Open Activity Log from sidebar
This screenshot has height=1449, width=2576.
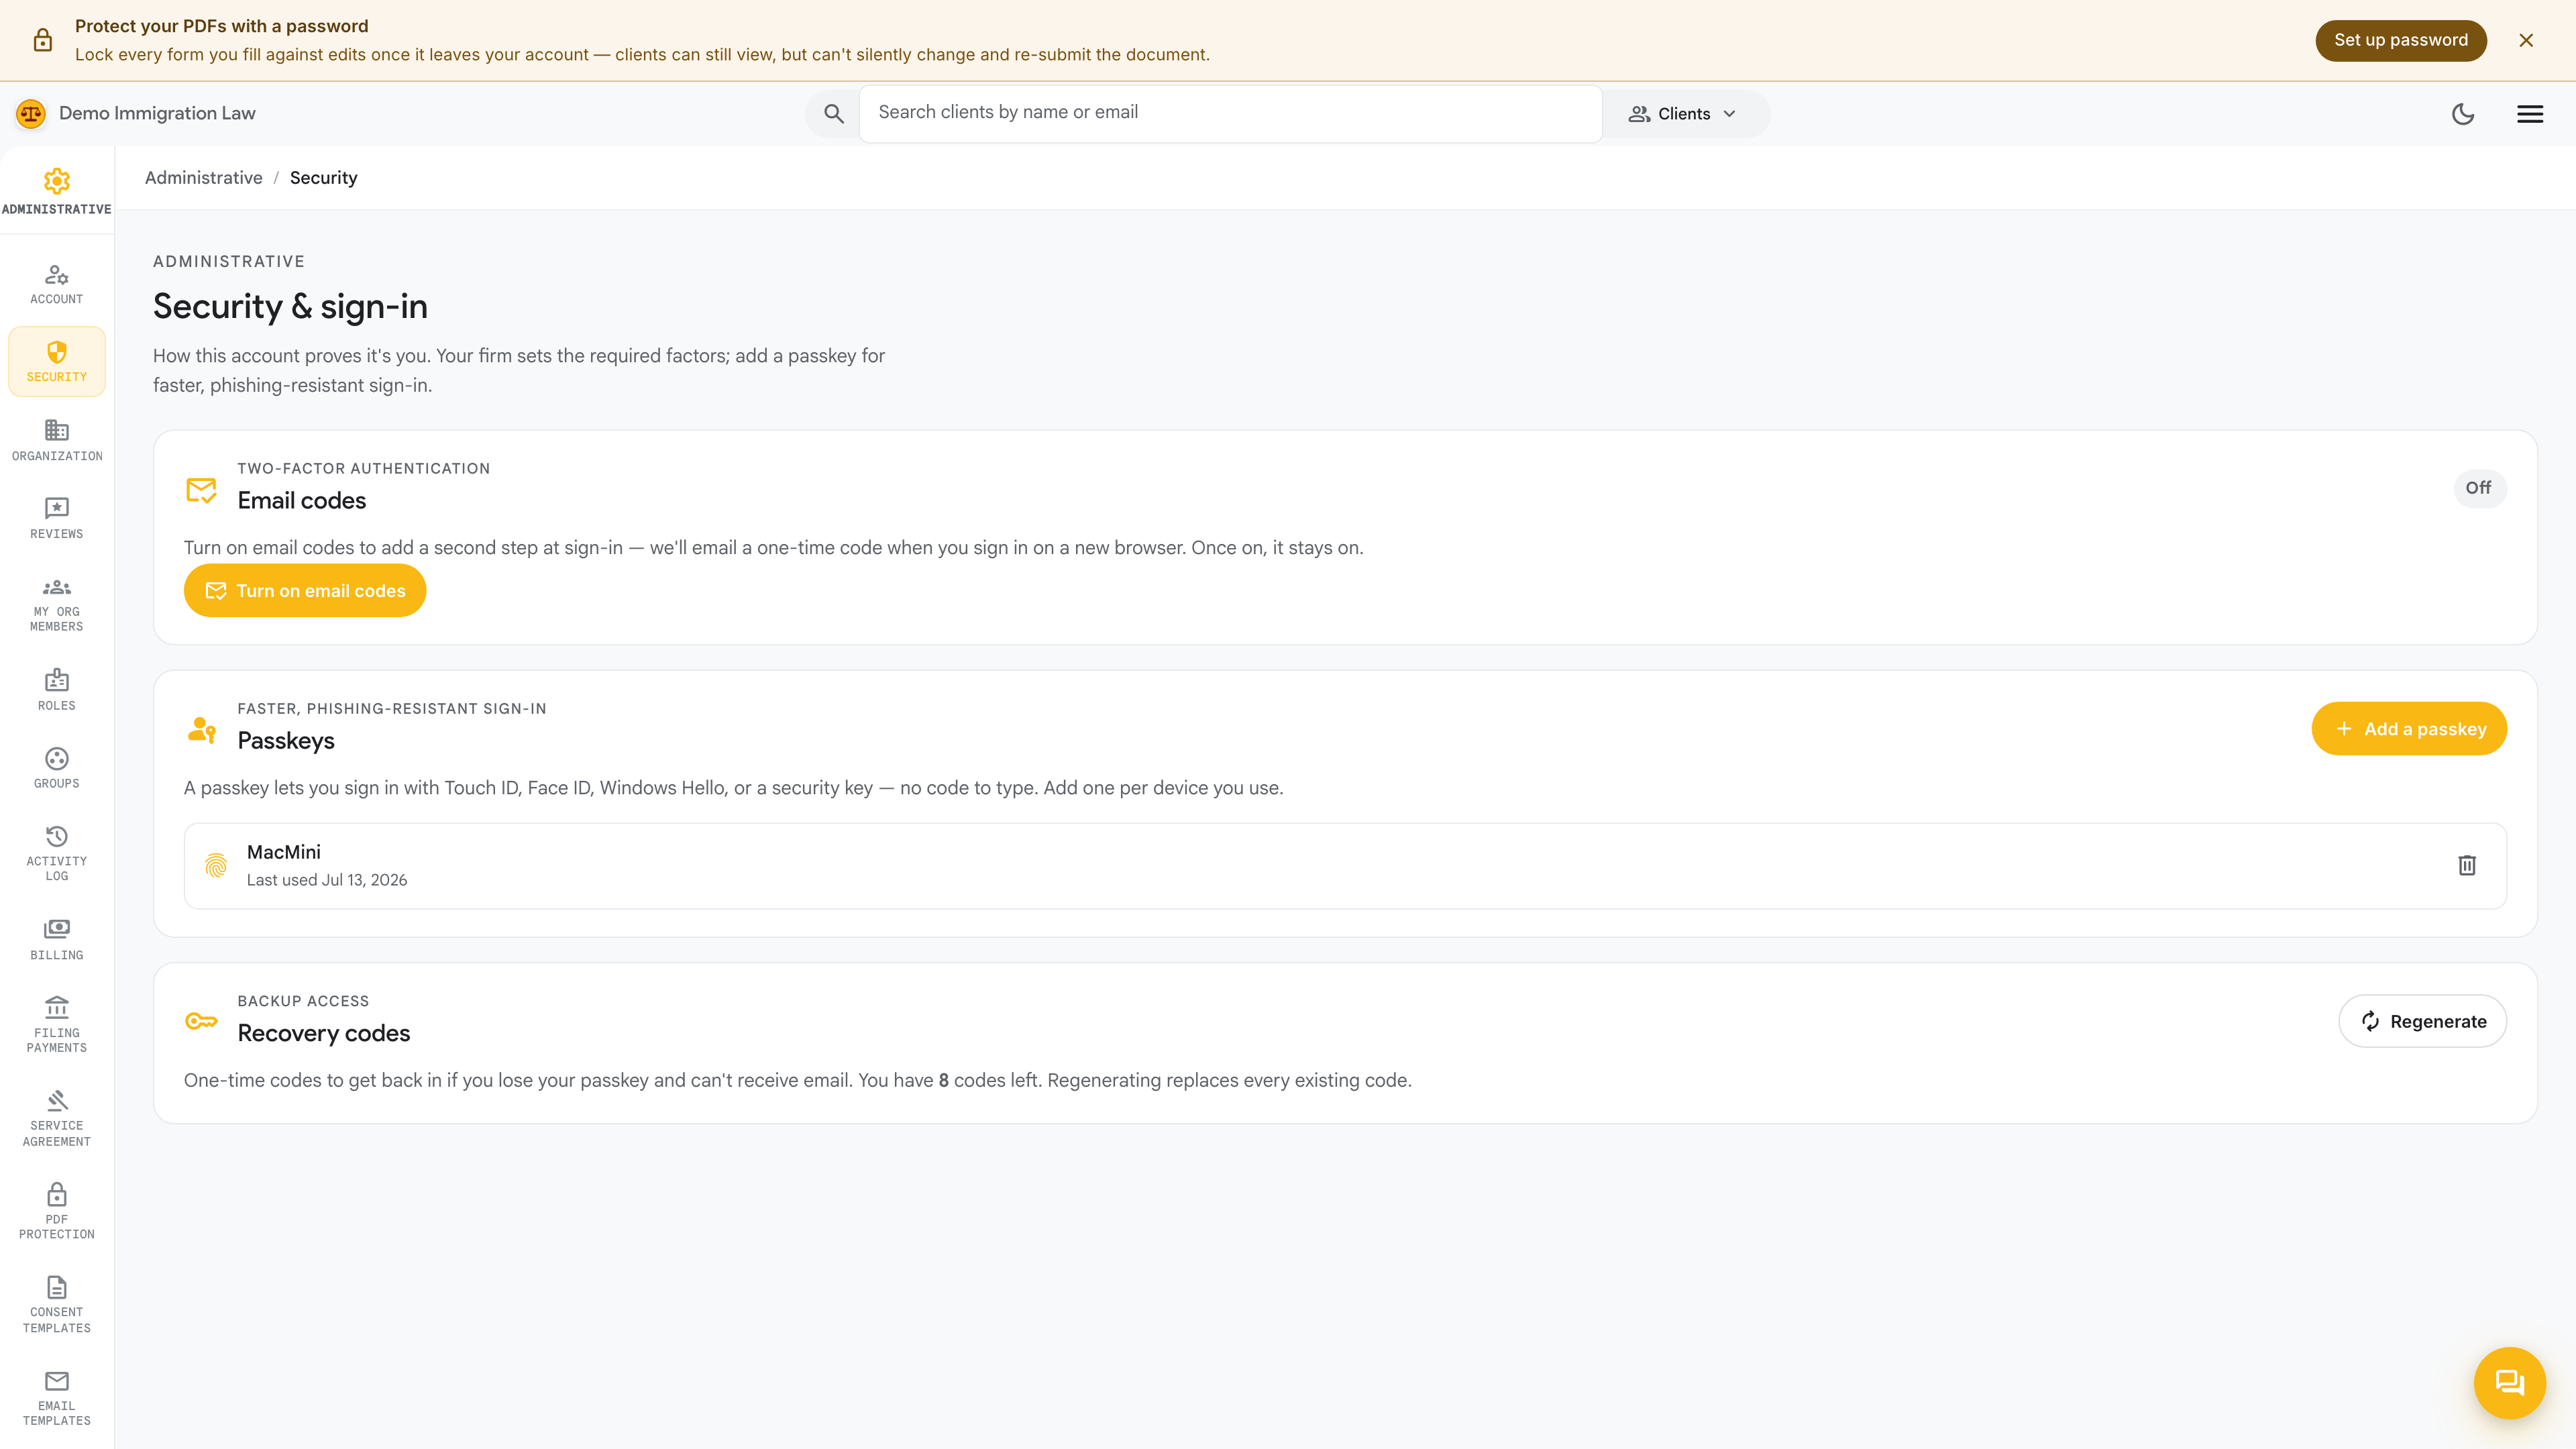click(57, 853)
